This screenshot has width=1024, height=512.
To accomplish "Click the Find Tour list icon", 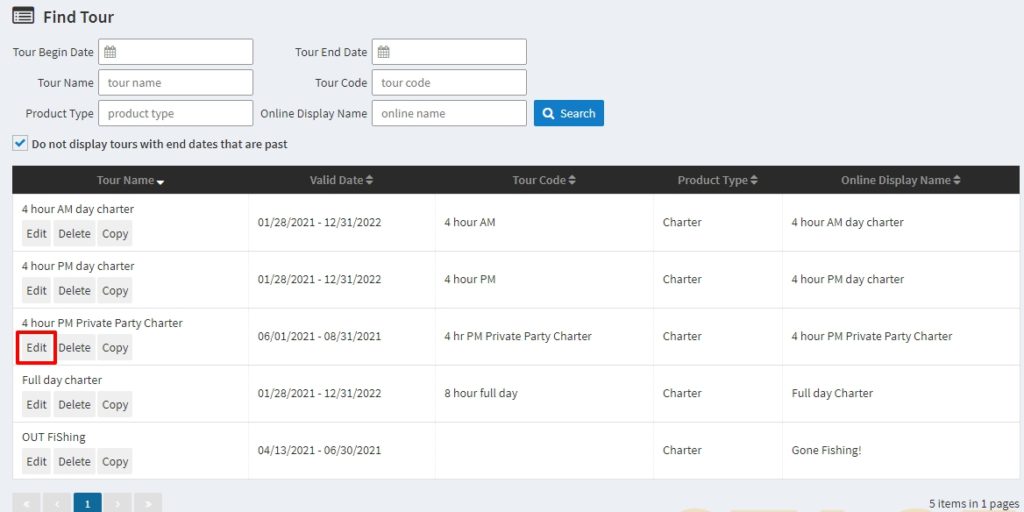I will pos(23,16).
